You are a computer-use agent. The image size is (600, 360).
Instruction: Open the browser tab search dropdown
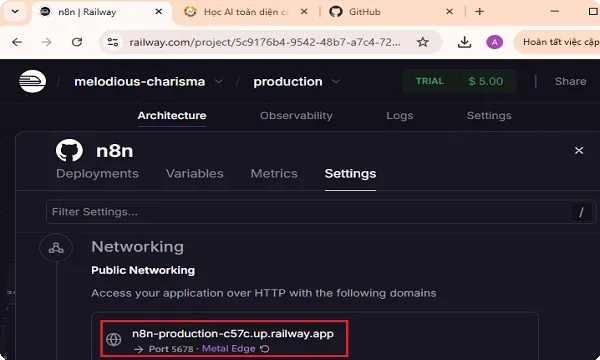(15, 11)
